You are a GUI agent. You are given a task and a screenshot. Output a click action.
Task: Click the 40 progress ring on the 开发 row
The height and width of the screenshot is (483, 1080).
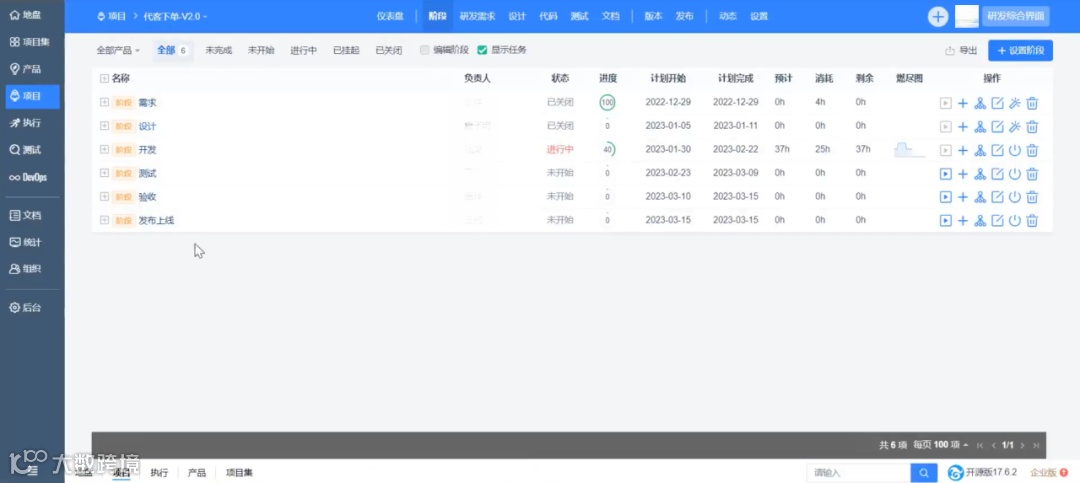[607, 150]
